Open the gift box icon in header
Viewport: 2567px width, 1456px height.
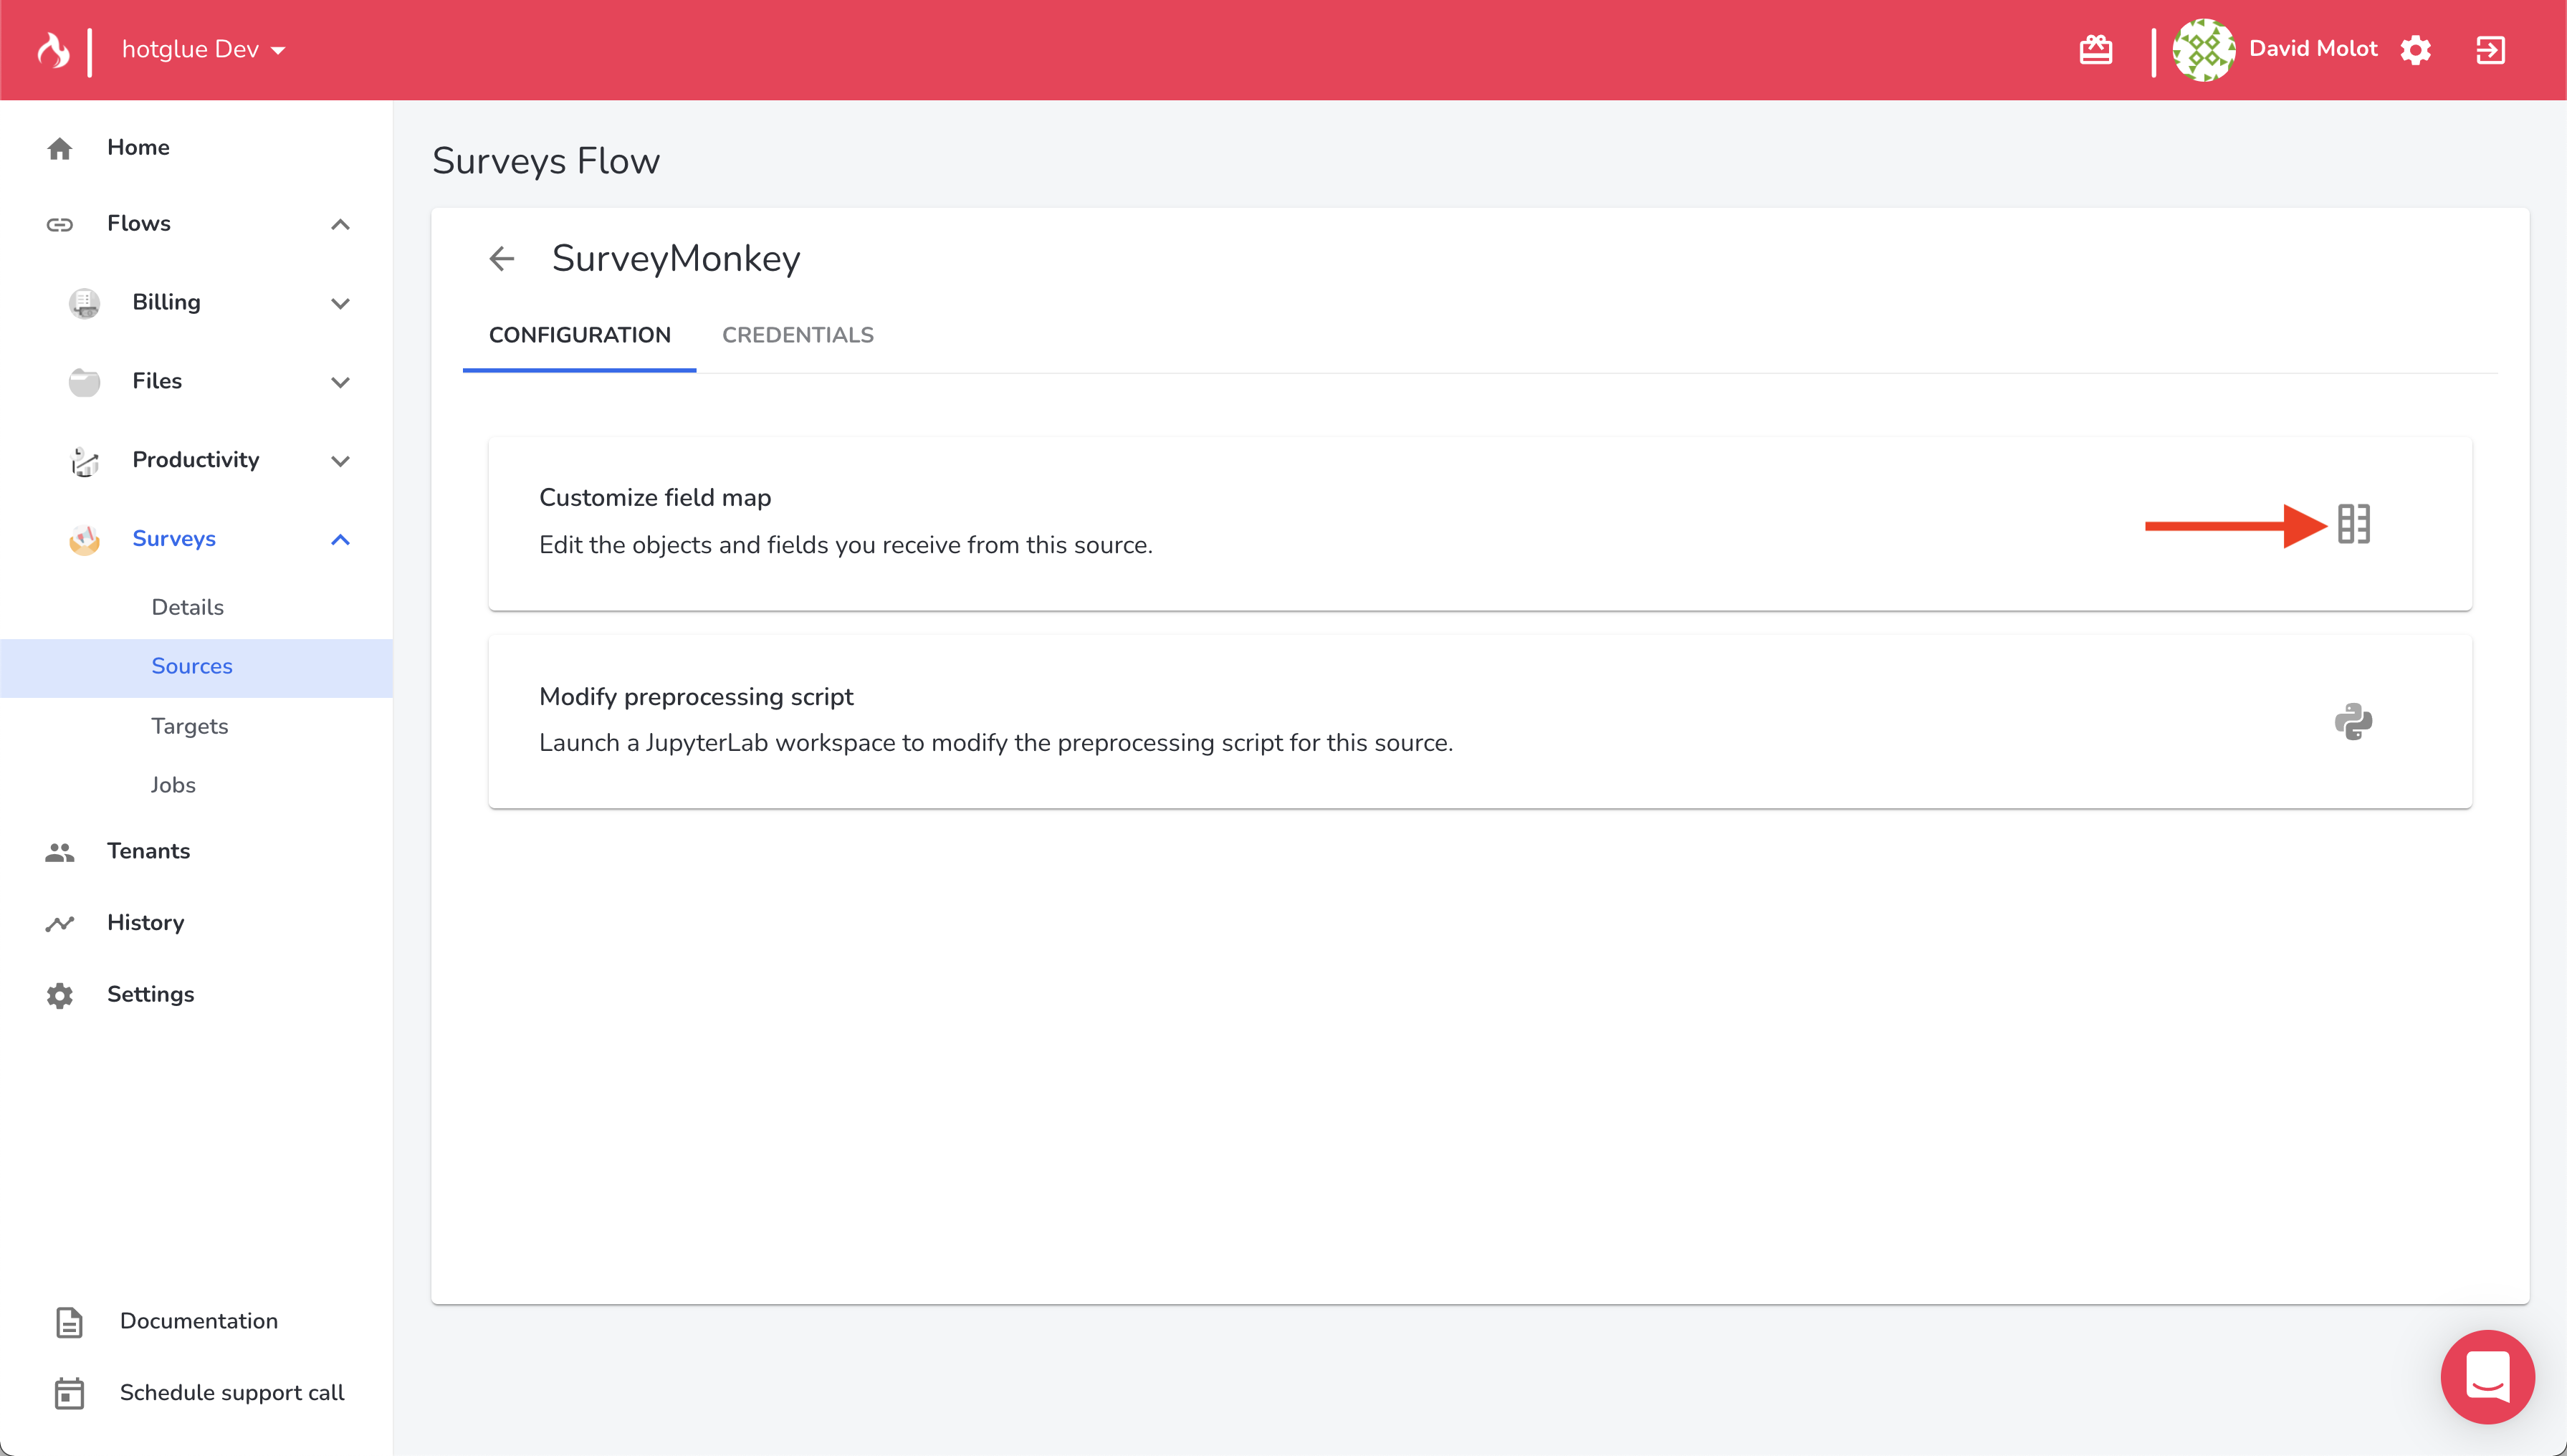tap(2095, 49)
